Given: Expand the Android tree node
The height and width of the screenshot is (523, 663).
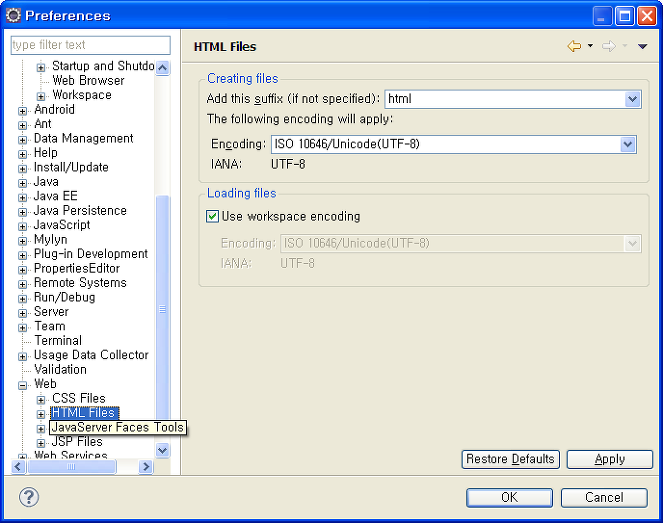Looking at the screenshot, I should click(x=22, y=111).
